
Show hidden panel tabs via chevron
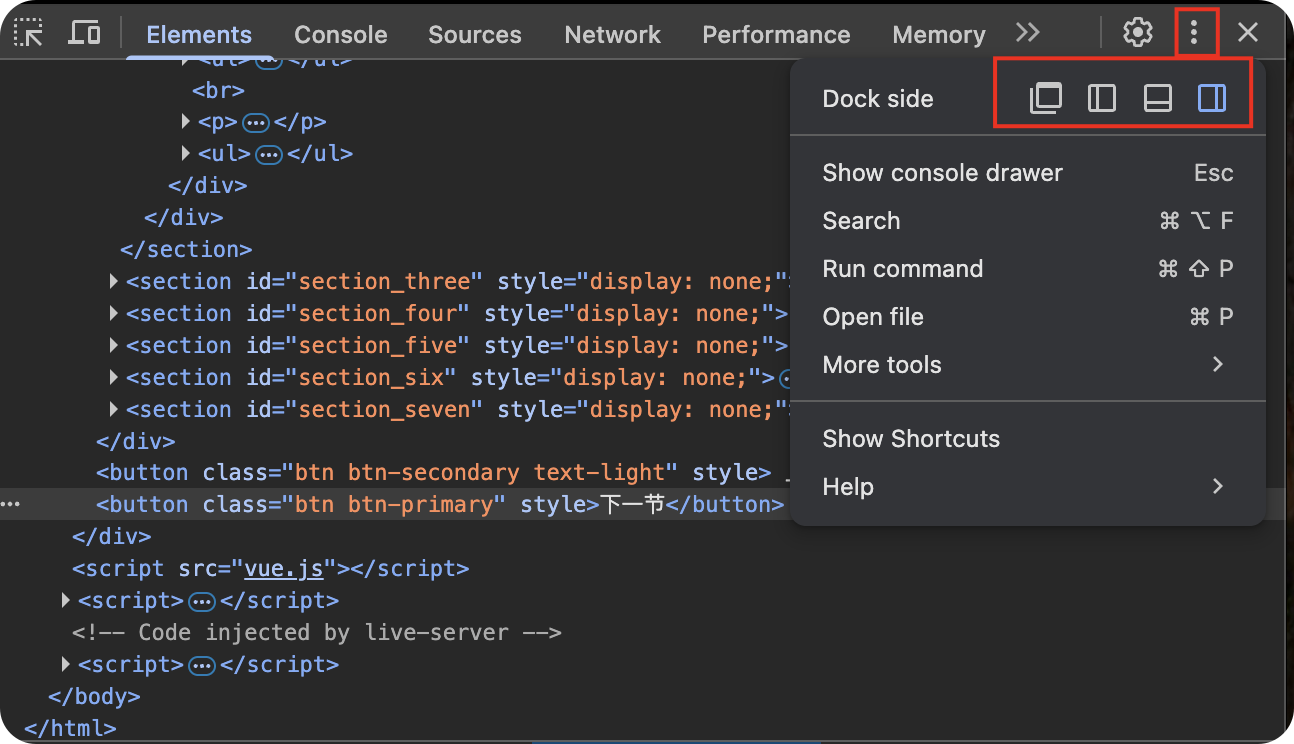(x=1028, y=32)
